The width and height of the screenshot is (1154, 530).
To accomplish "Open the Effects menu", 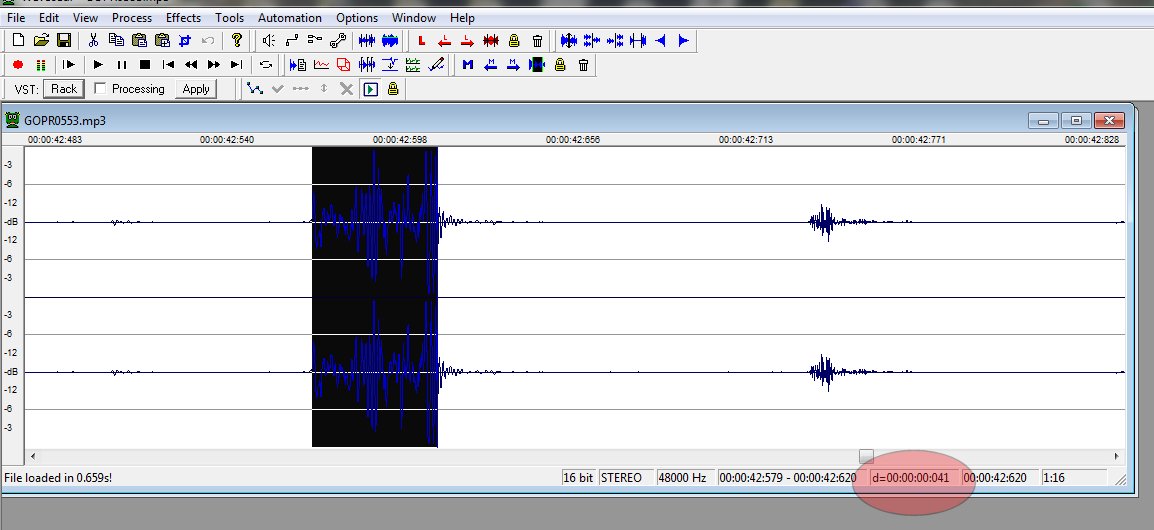I will point(183,18).
